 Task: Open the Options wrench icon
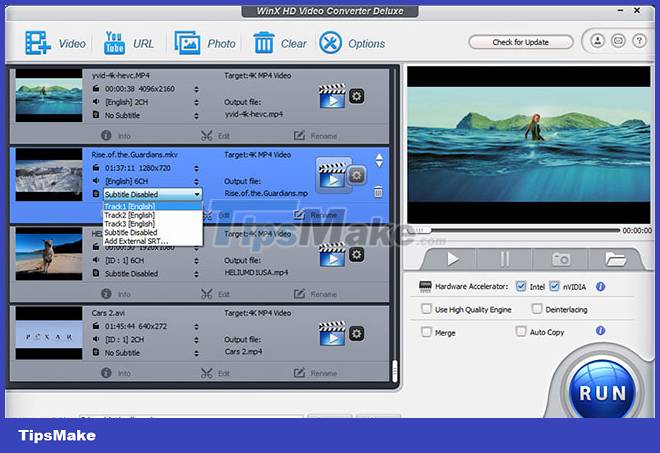pos(330,43)
